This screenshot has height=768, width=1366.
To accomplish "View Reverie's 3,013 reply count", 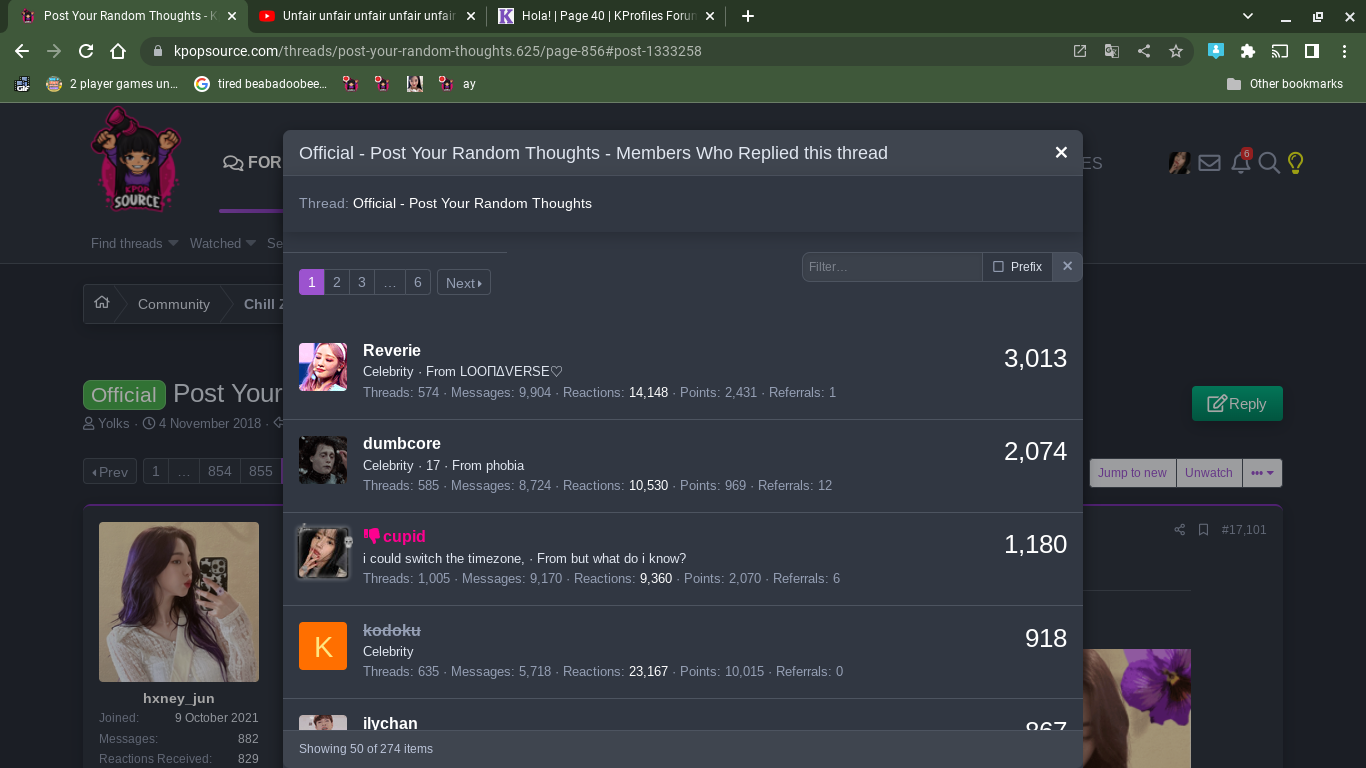I will click(1035, 358).
